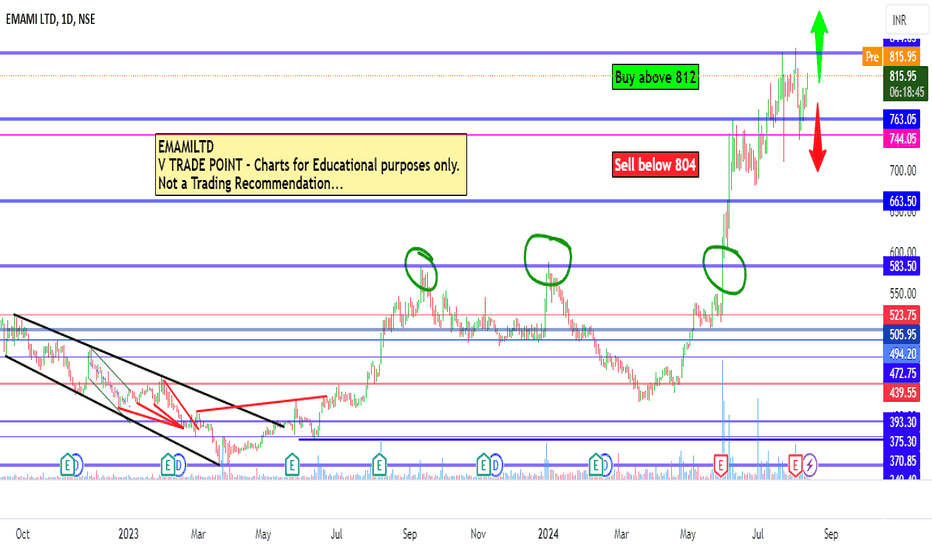Select the red 439.55 price label
Image resolution: width=932 pixels, height=550 pixels.
point(902,392)
